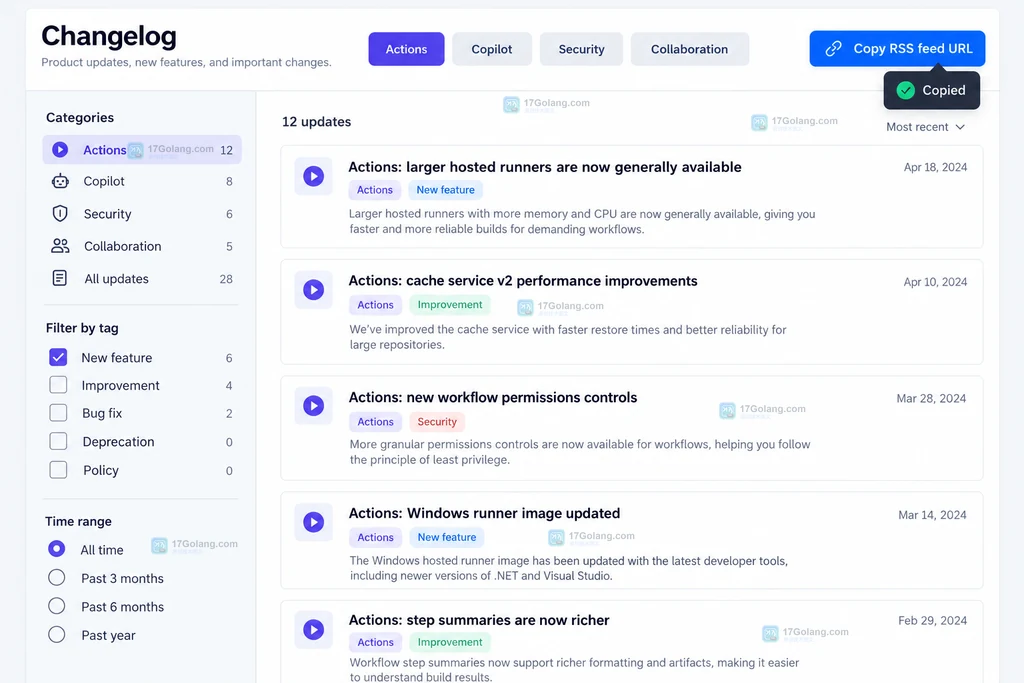The image size is (1024, 683).
Task: Click the 'Filter by tag' section heading
Action: pyautogui.click(x=82, y=328)
